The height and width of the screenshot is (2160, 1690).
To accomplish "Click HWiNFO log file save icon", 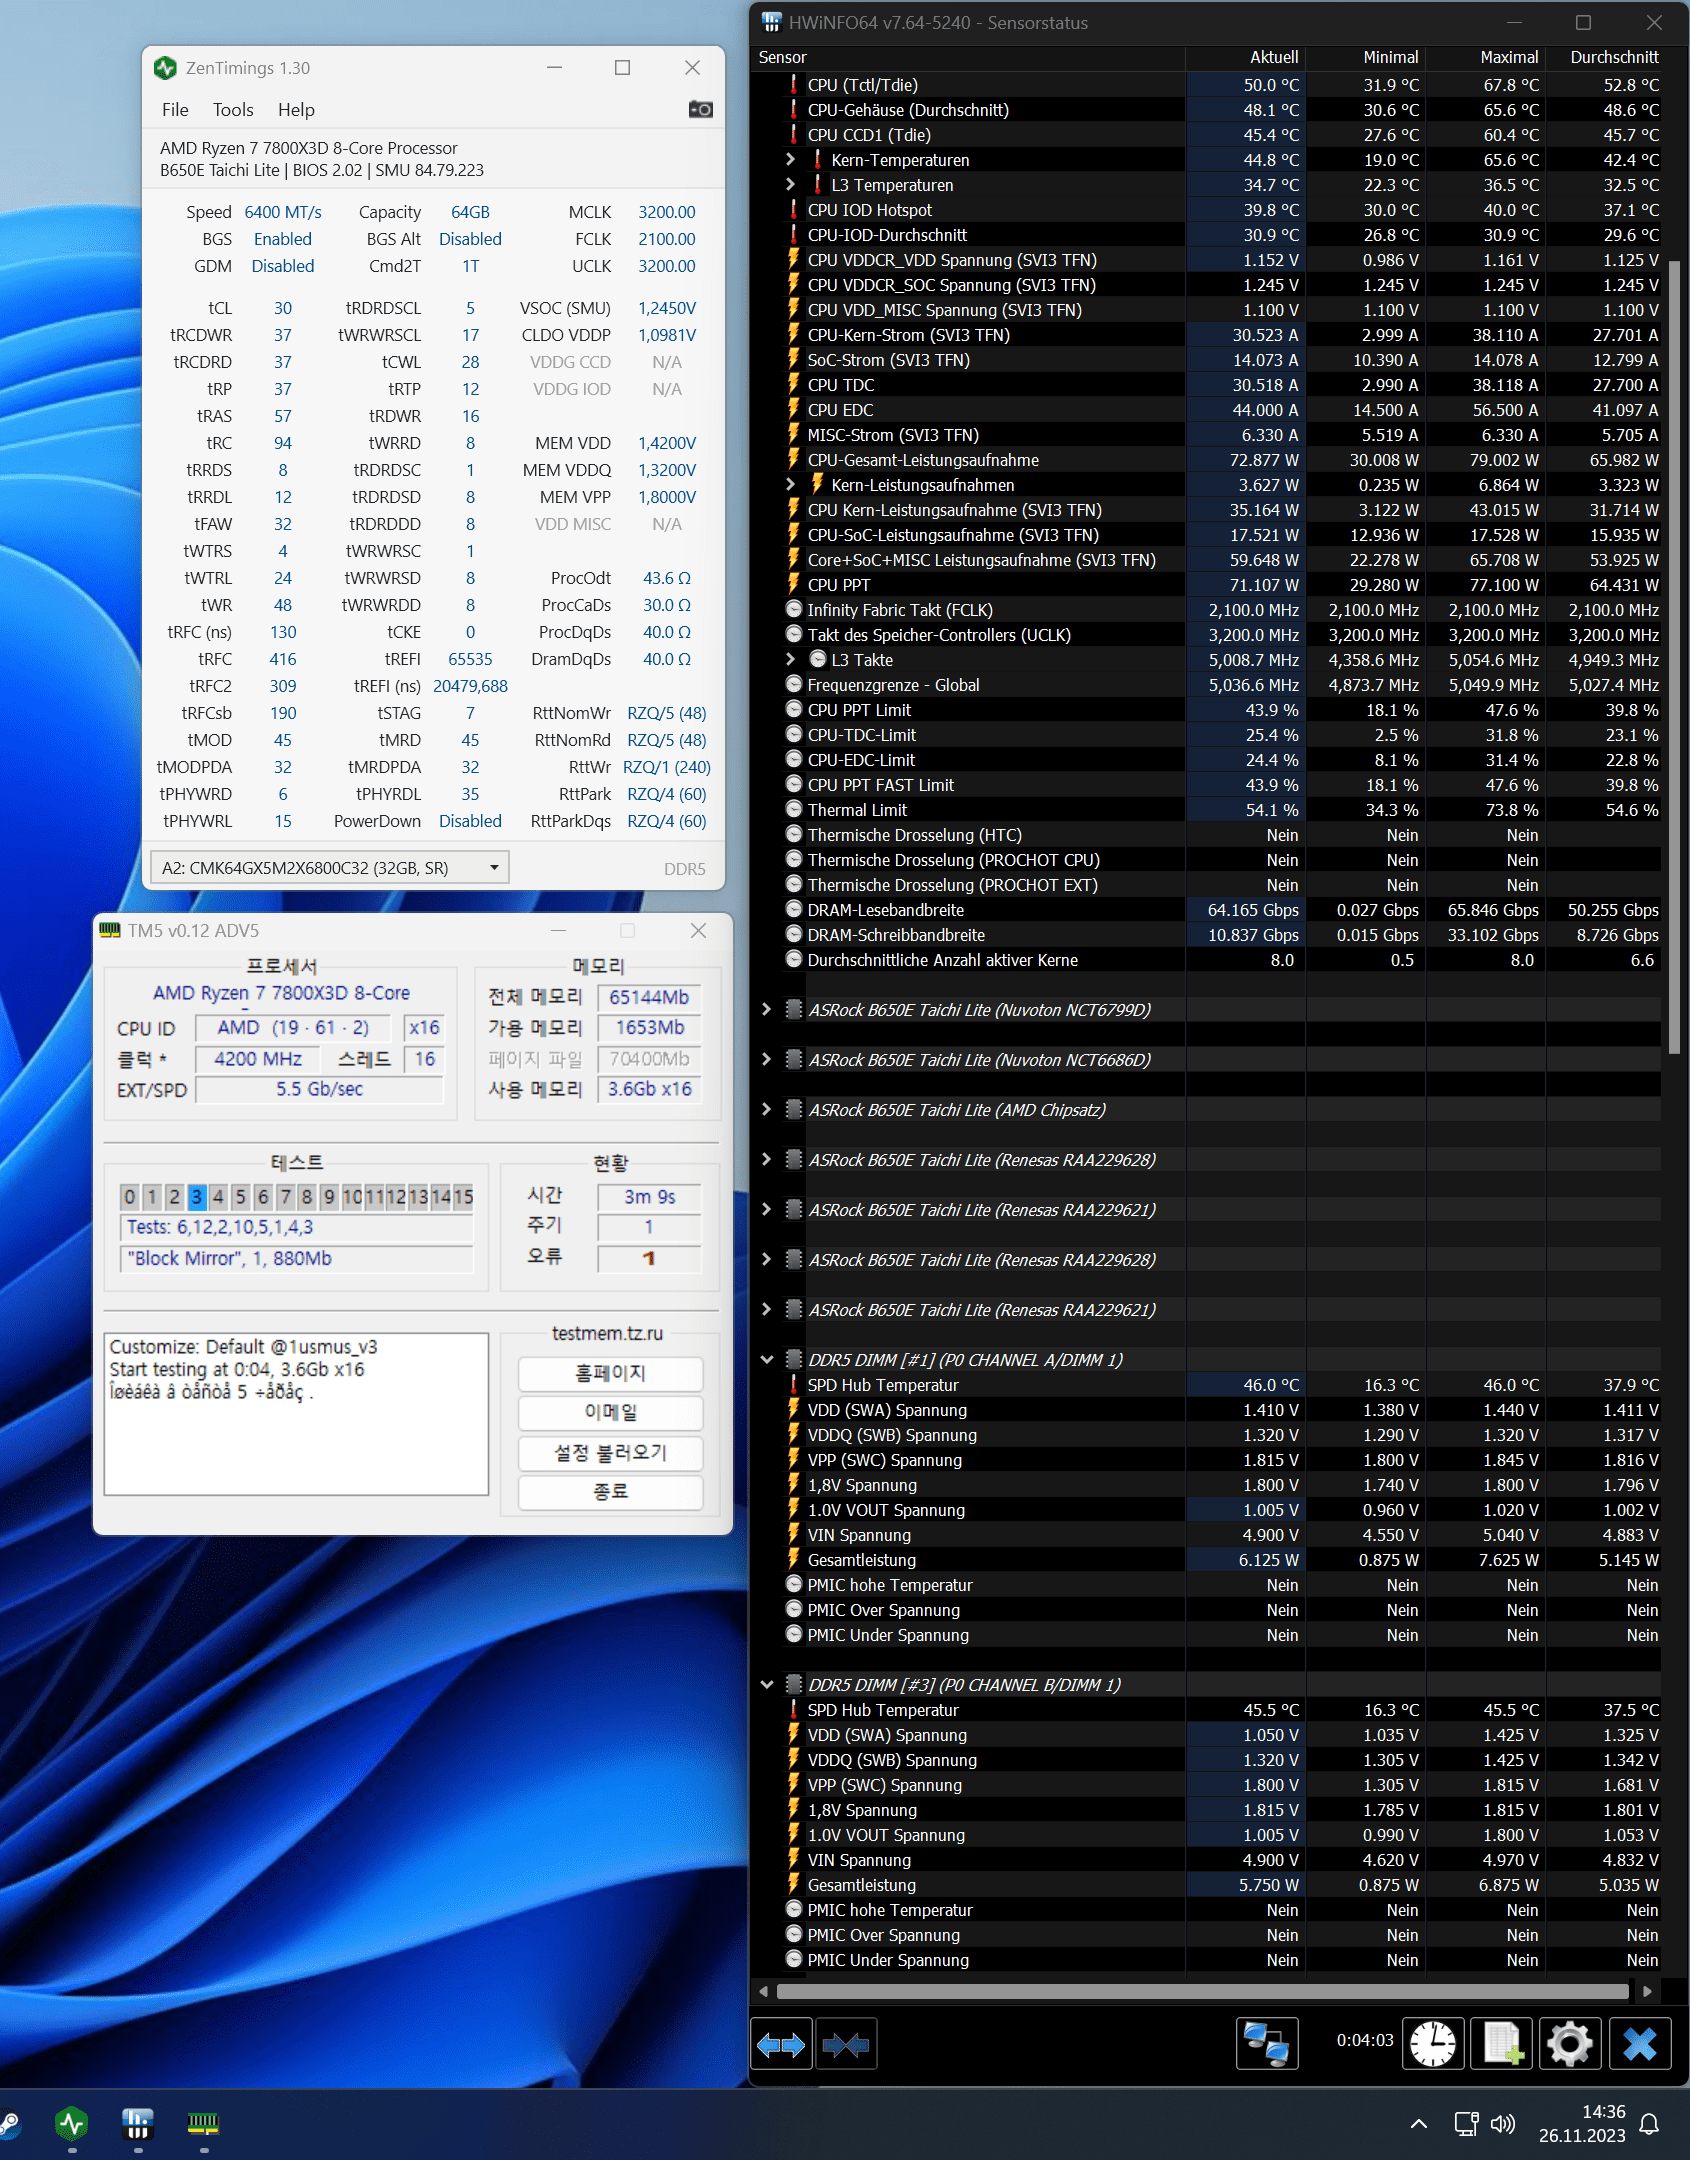I will tap(1502, 2044).
